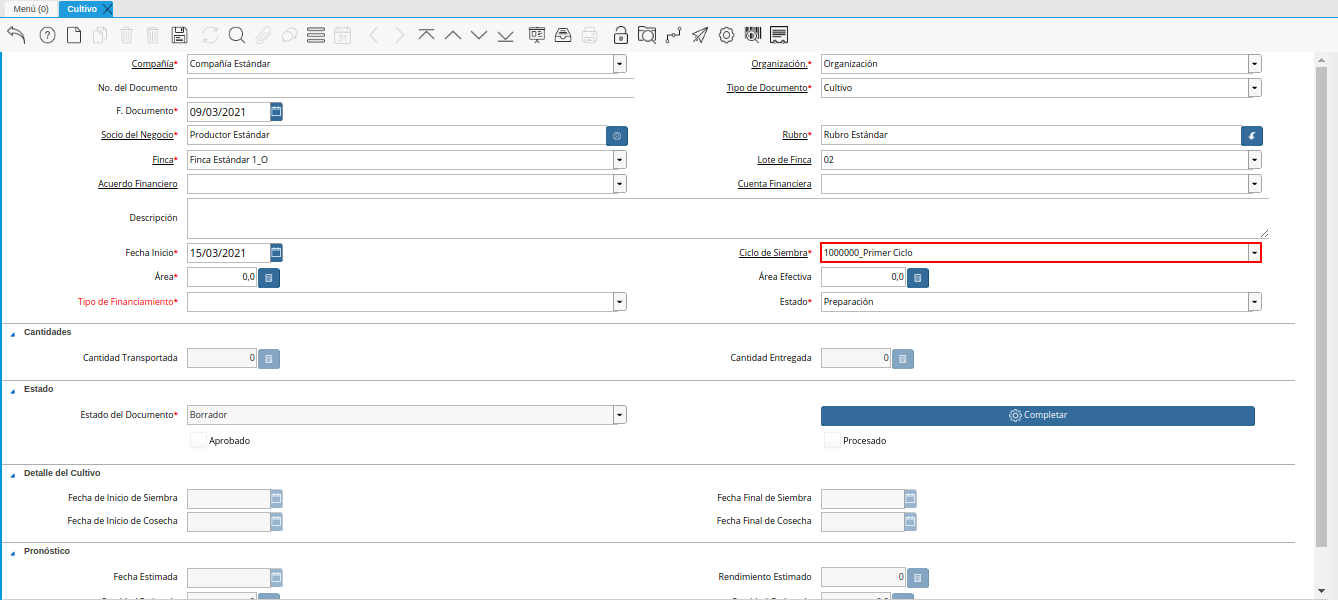Open calendar picker for F. Documento
The width and height of the screenshot is (1338, 601).
pos(277,111)
